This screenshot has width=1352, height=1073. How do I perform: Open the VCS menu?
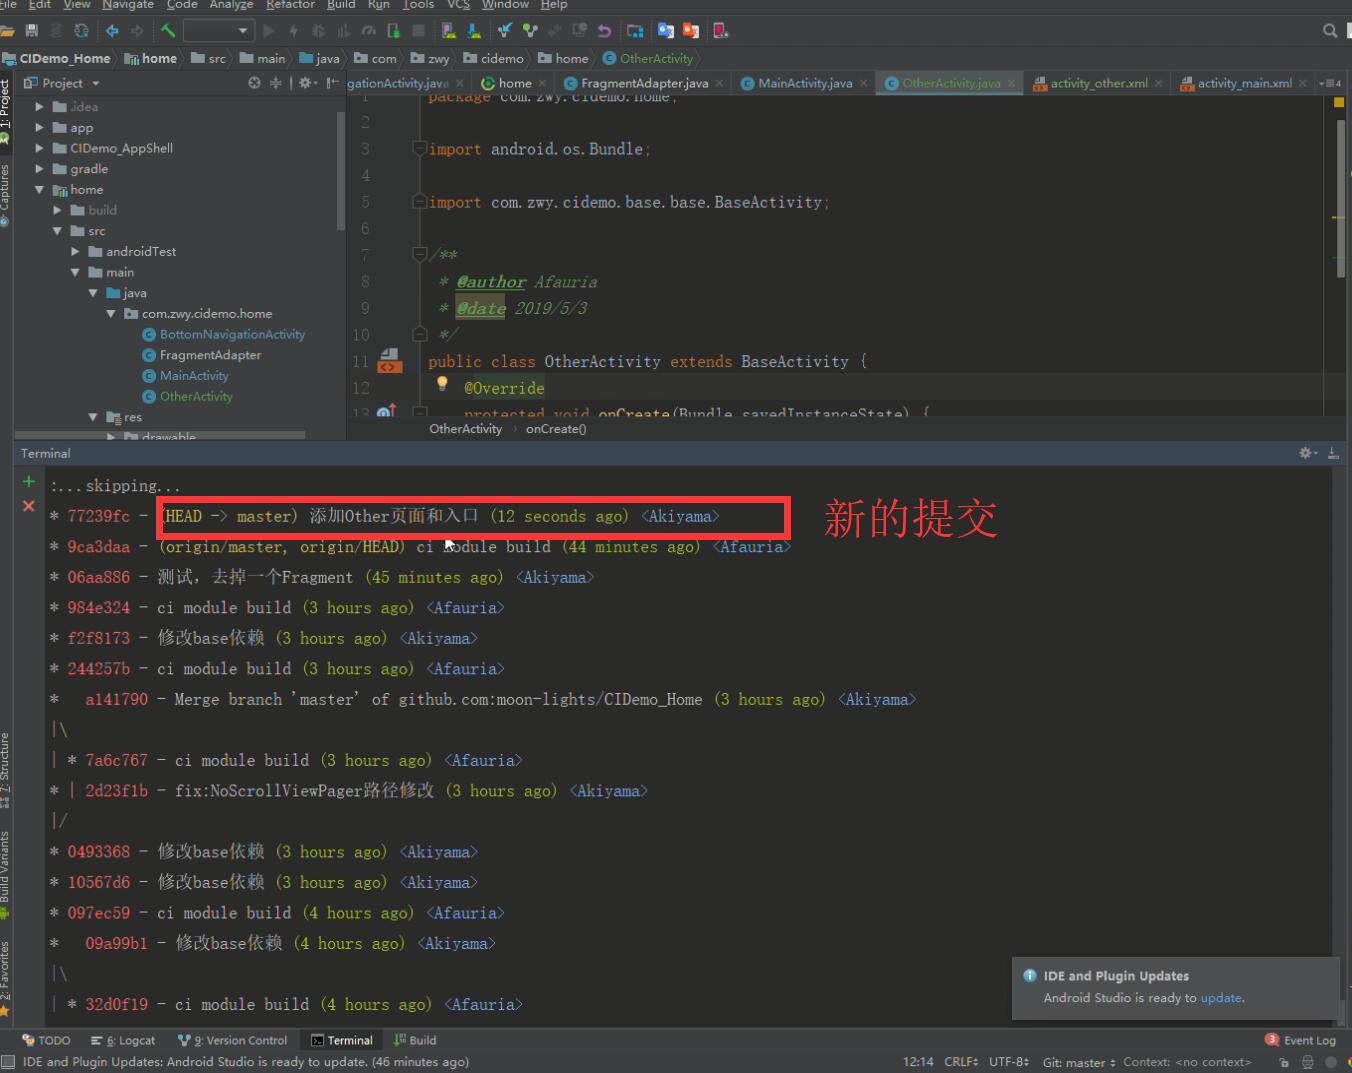458,5
